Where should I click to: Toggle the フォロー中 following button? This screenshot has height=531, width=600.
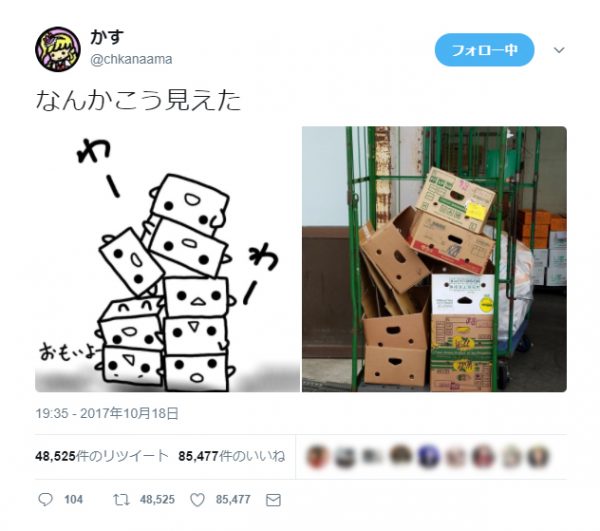[484, 50]
